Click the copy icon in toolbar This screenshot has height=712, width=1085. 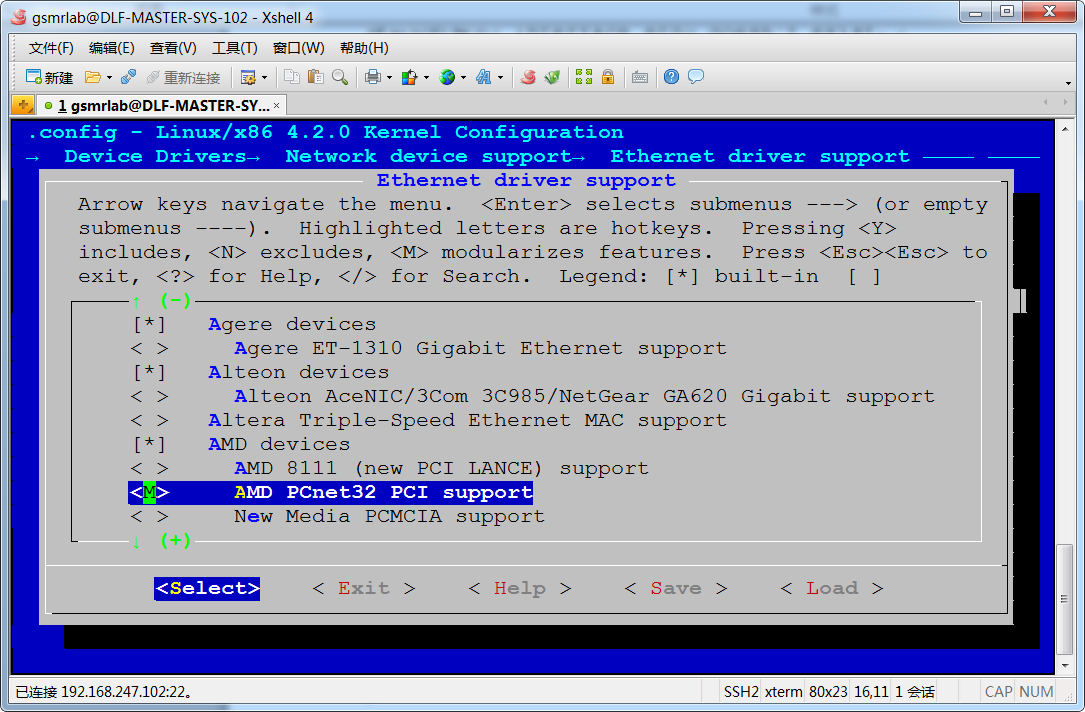point(292,77)
